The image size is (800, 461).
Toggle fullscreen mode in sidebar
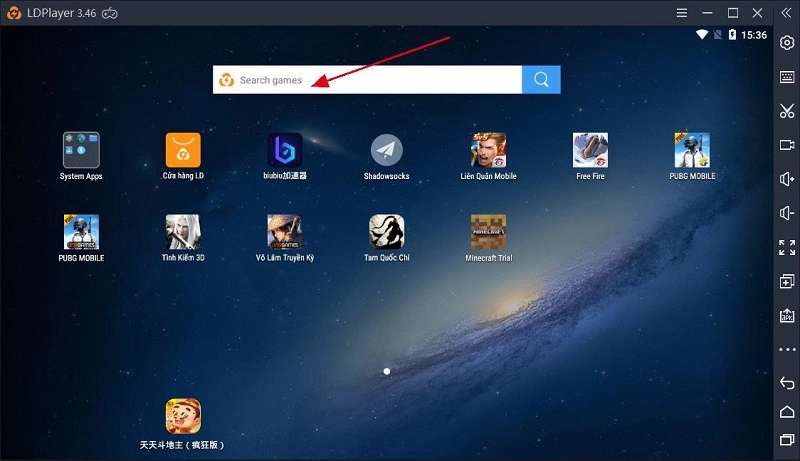pyautogui.click(x=787, y=247)
